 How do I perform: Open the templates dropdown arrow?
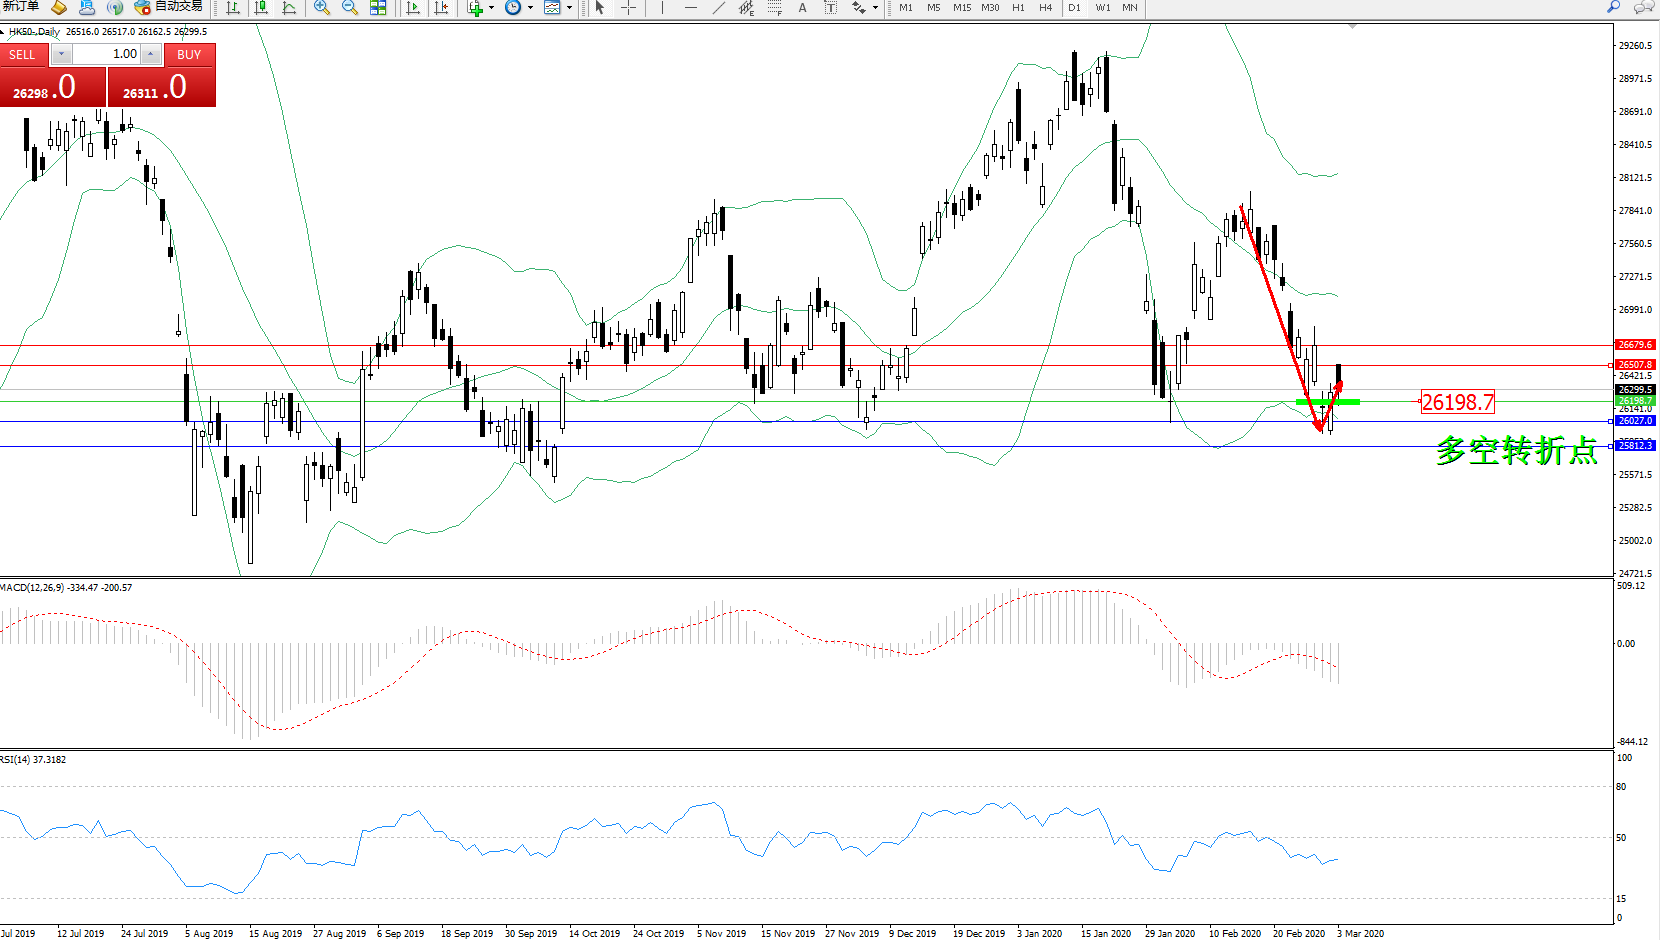click(x=569, y=8)
